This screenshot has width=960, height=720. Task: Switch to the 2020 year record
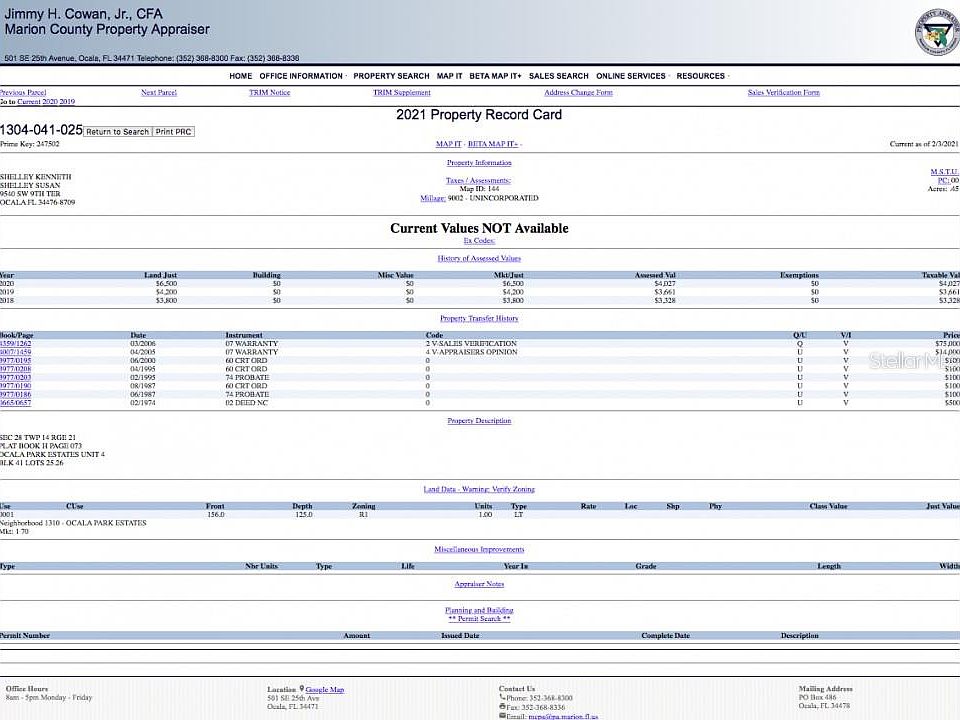point(50,102)
